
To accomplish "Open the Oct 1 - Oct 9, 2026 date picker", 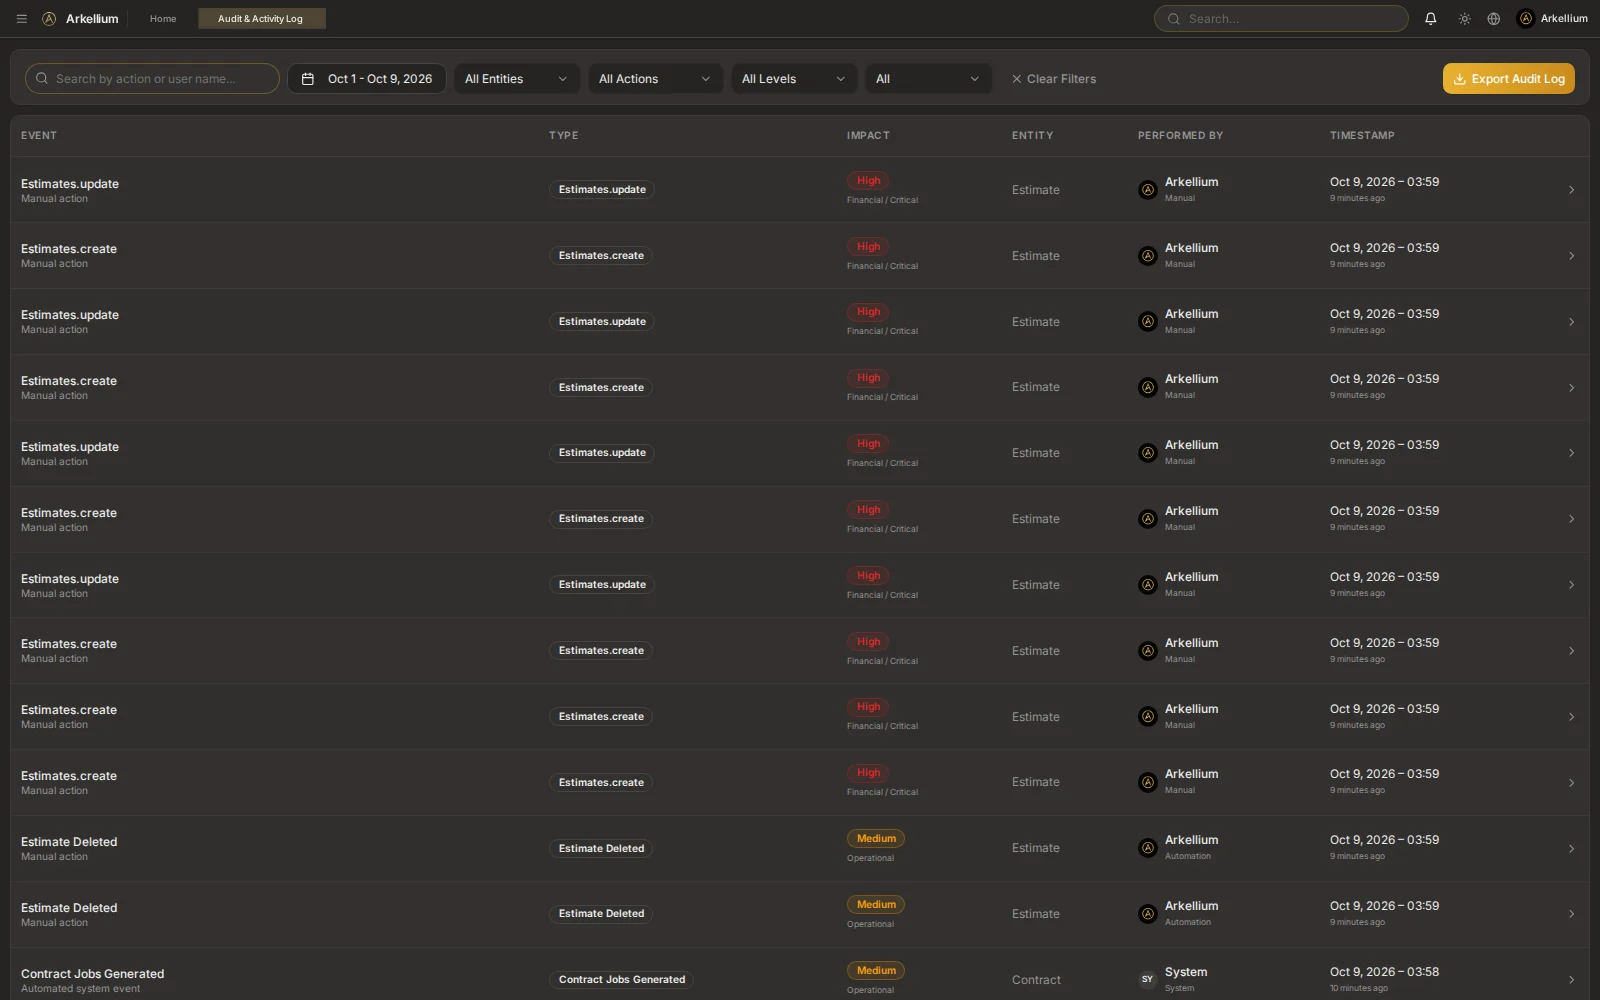I will [367, 79].
